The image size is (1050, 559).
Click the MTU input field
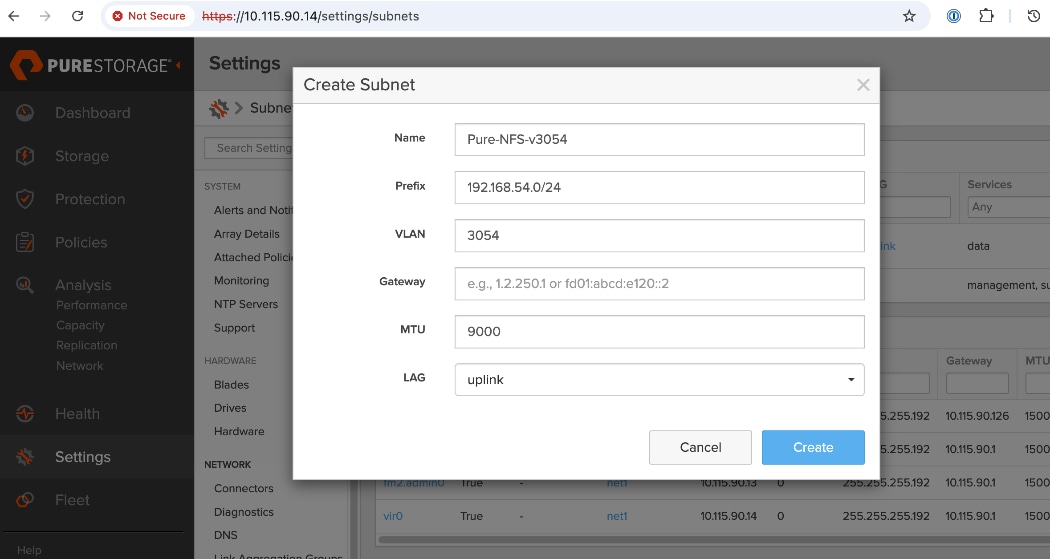pos(660,331)
